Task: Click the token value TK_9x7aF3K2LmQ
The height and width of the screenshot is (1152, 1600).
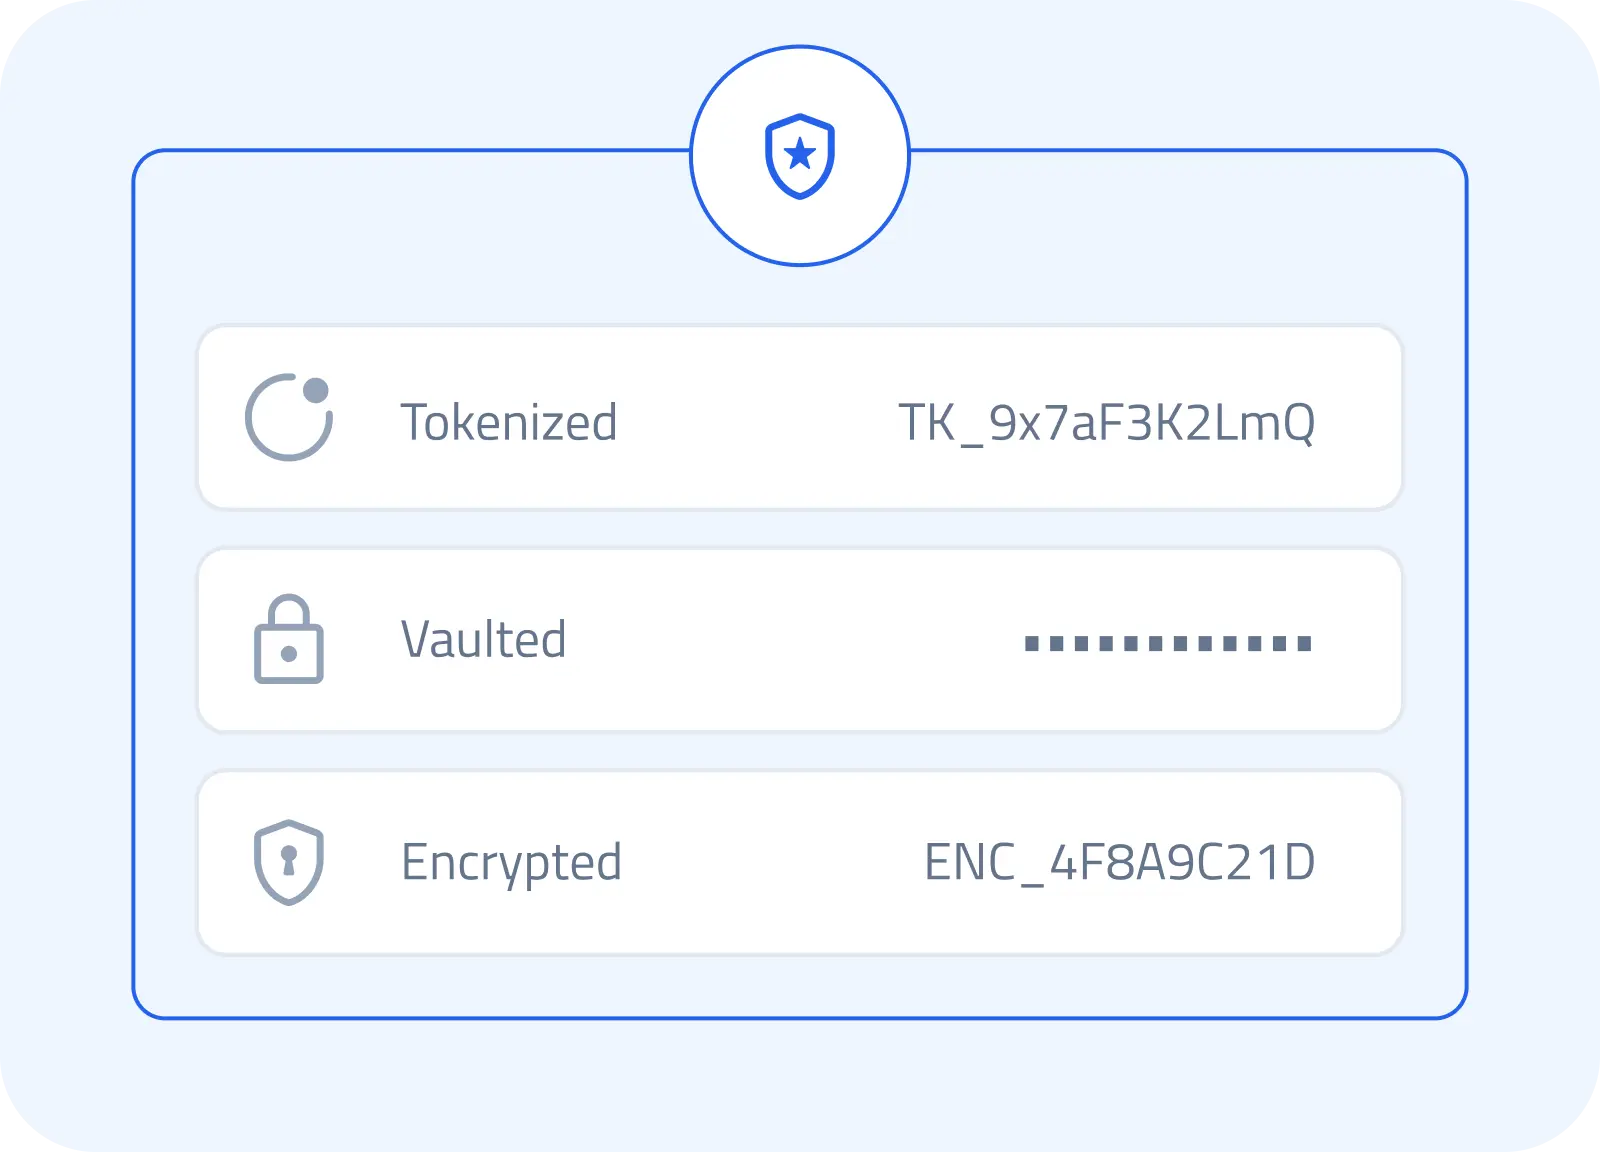Action: pos(1106,422)
